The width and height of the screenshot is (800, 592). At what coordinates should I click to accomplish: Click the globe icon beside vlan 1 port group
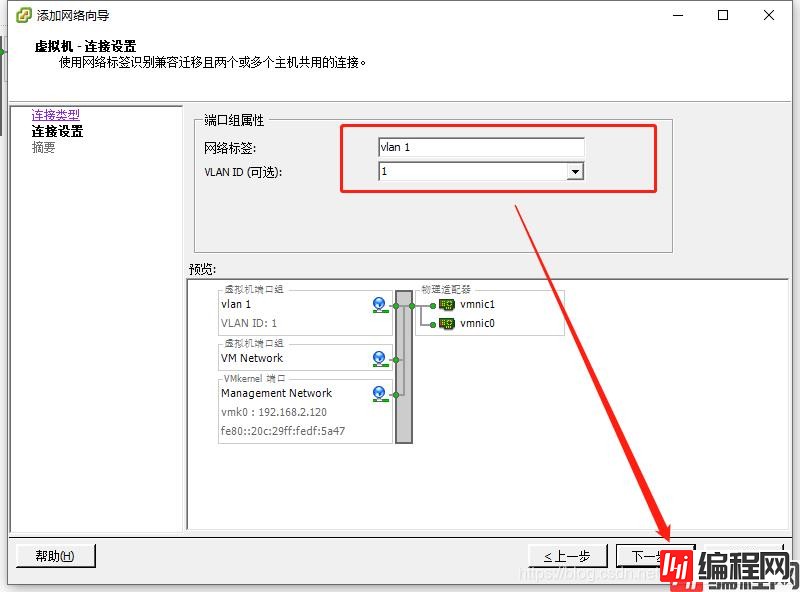pos(379,303)
